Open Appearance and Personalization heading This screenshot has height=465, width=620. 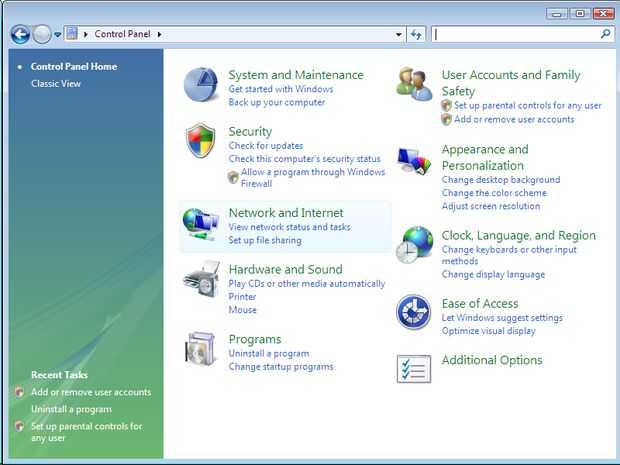click(485, 157)
